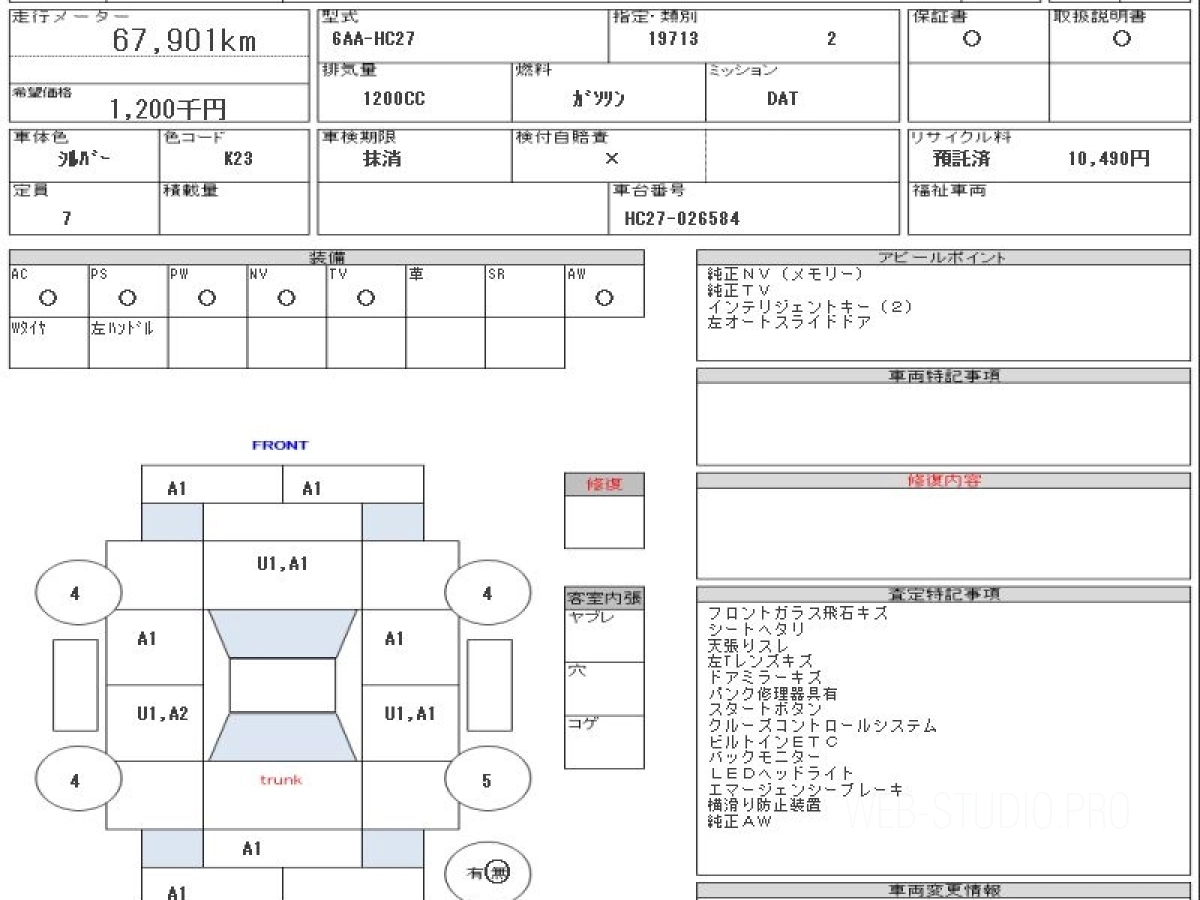This screenshot has height=900, width=1200.
Task: Select the inspection expiry value "抹消"
Action: click(x=382, y=158)
